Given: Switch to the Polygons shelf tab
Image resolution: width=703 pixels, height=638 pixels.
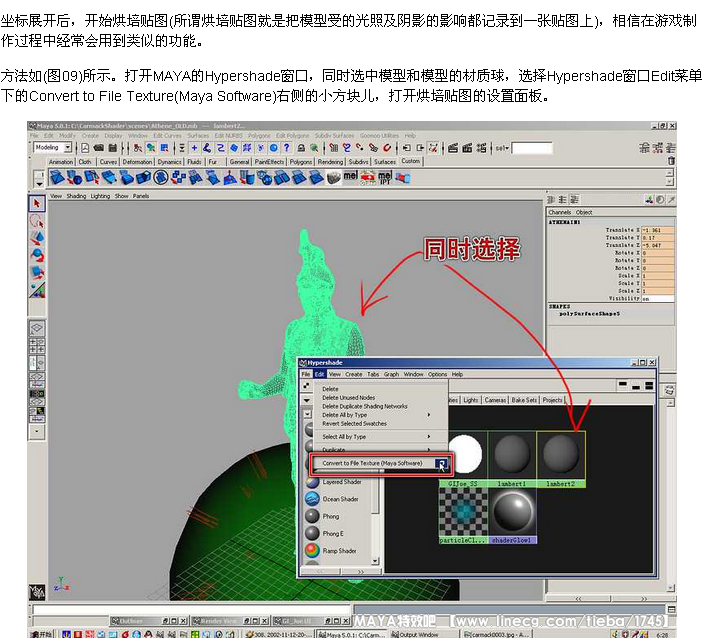Looking at the screenshot, I should point(300,162).
